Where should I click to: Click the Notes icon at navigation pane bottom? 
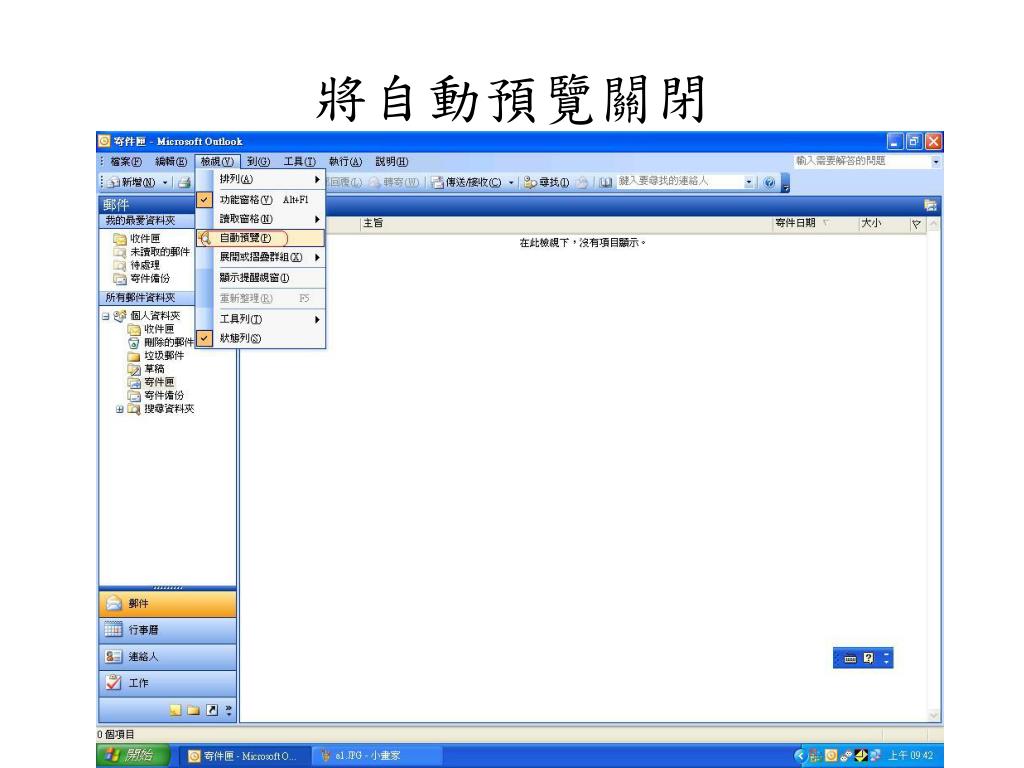176,710
